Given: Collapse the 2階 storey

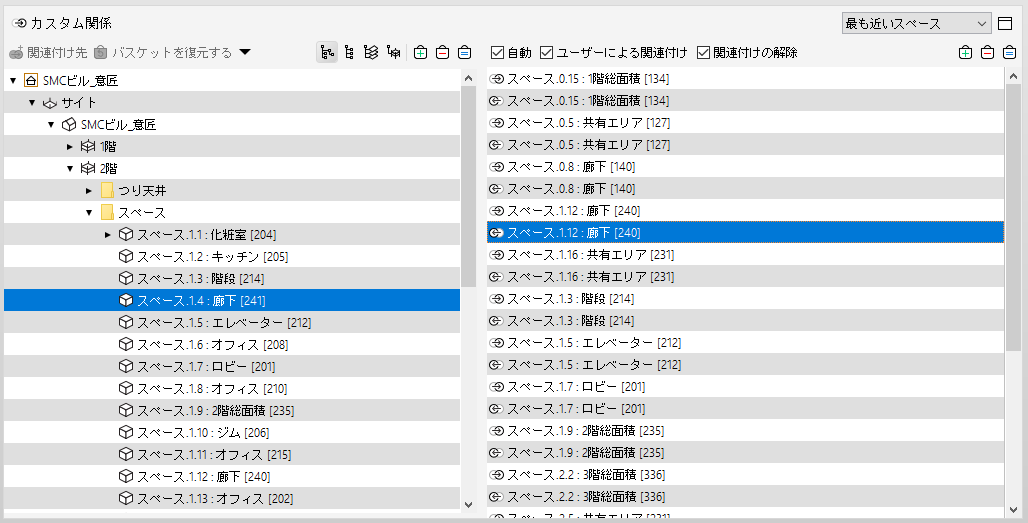Looking at the screenshot, I should pos(70,168).
